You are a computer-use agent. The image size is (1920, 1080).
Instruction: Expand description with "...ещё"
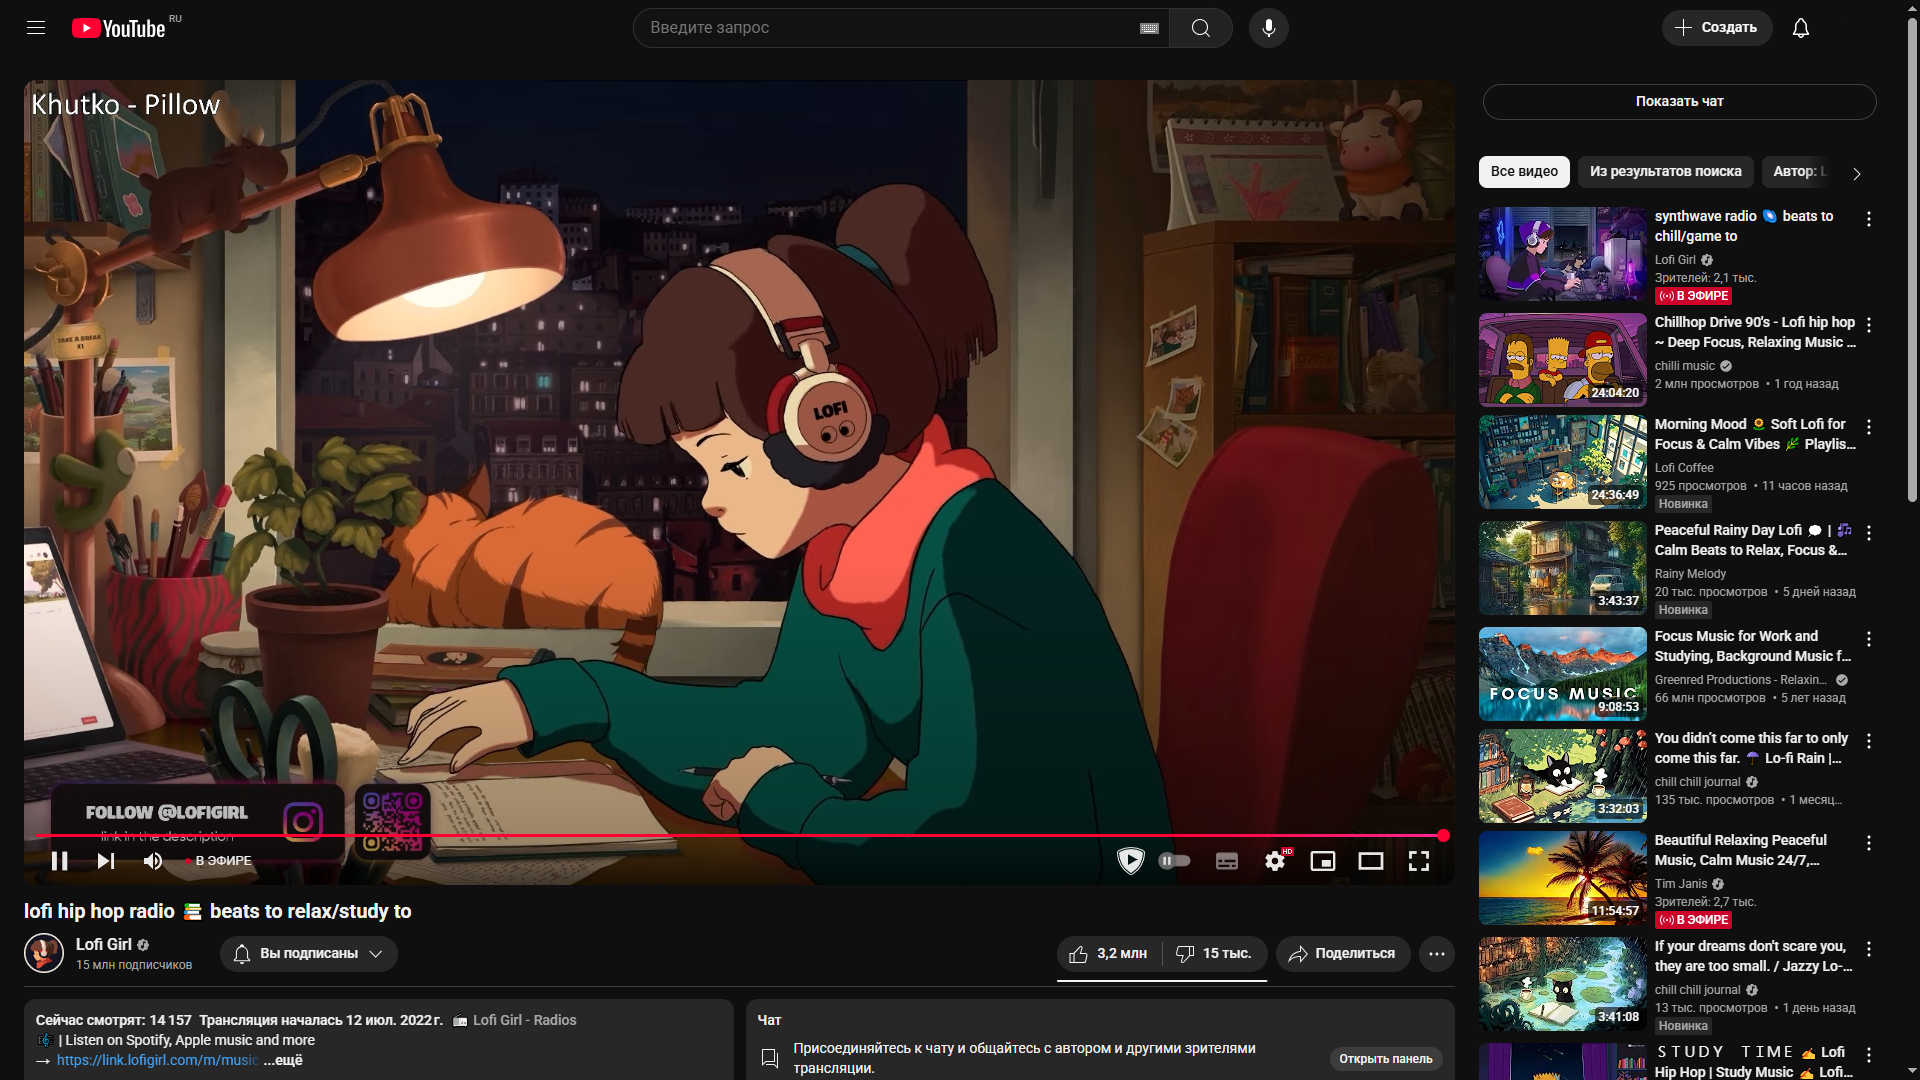[x=283, y=1060]
